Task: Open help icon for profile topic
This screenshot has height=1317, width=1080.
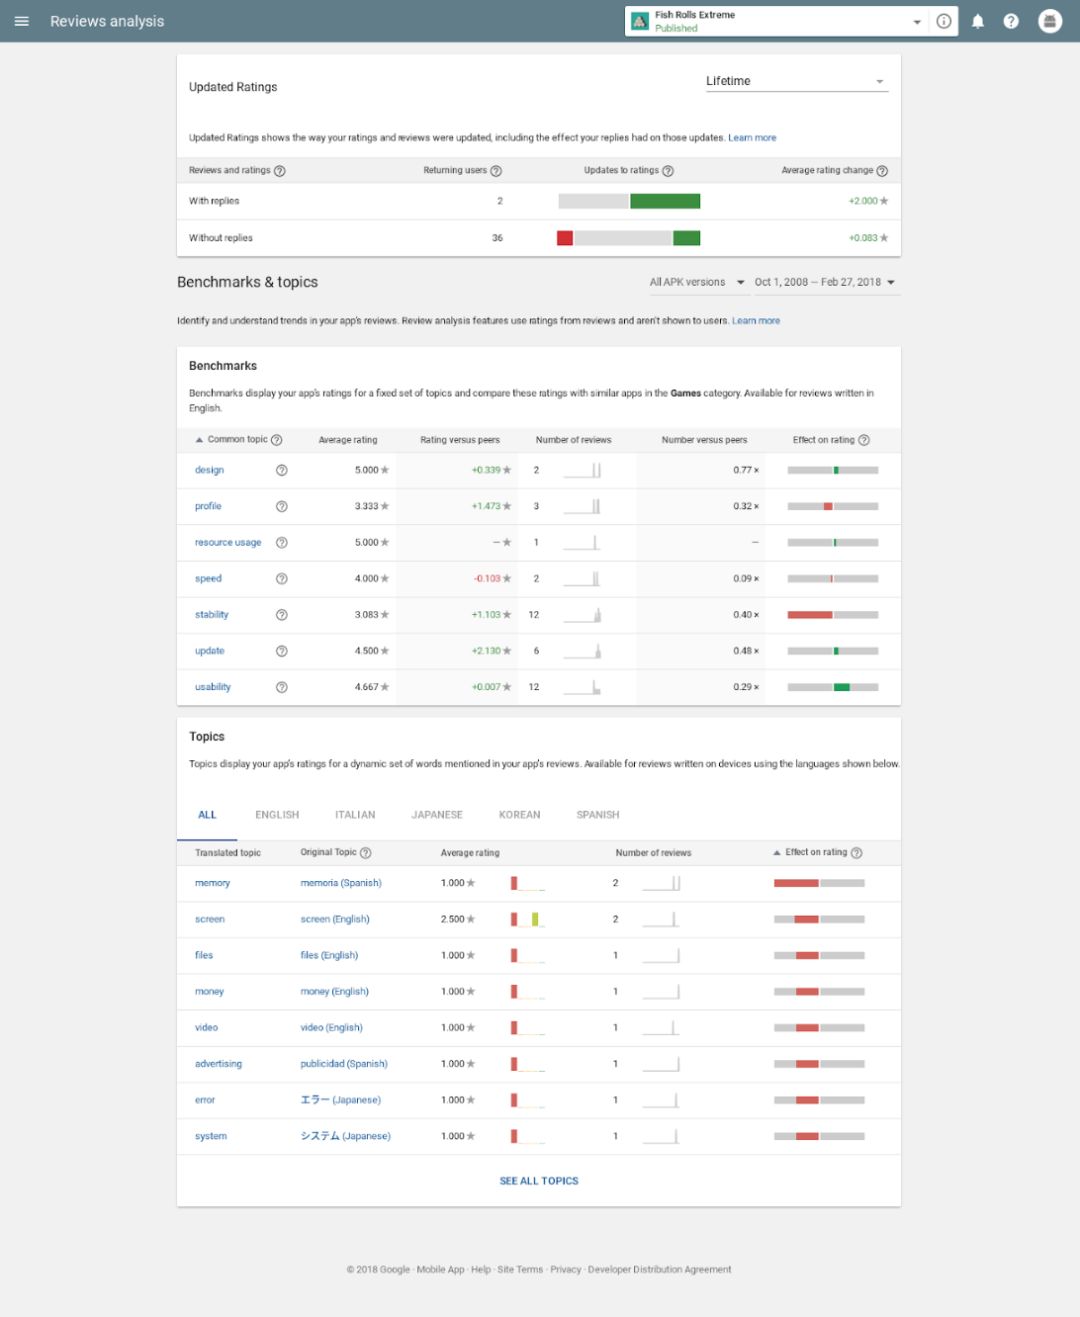Action: 282,506
